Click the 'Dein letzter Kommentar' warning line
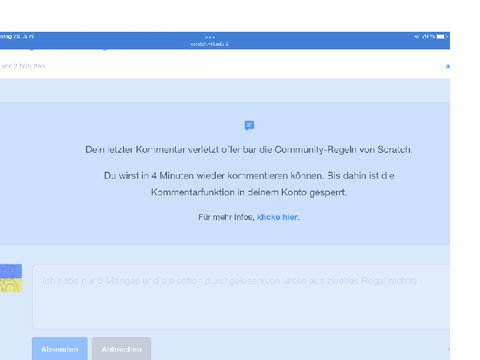The width and height of the screenshot is (480, 360). (x=249, y=150)
